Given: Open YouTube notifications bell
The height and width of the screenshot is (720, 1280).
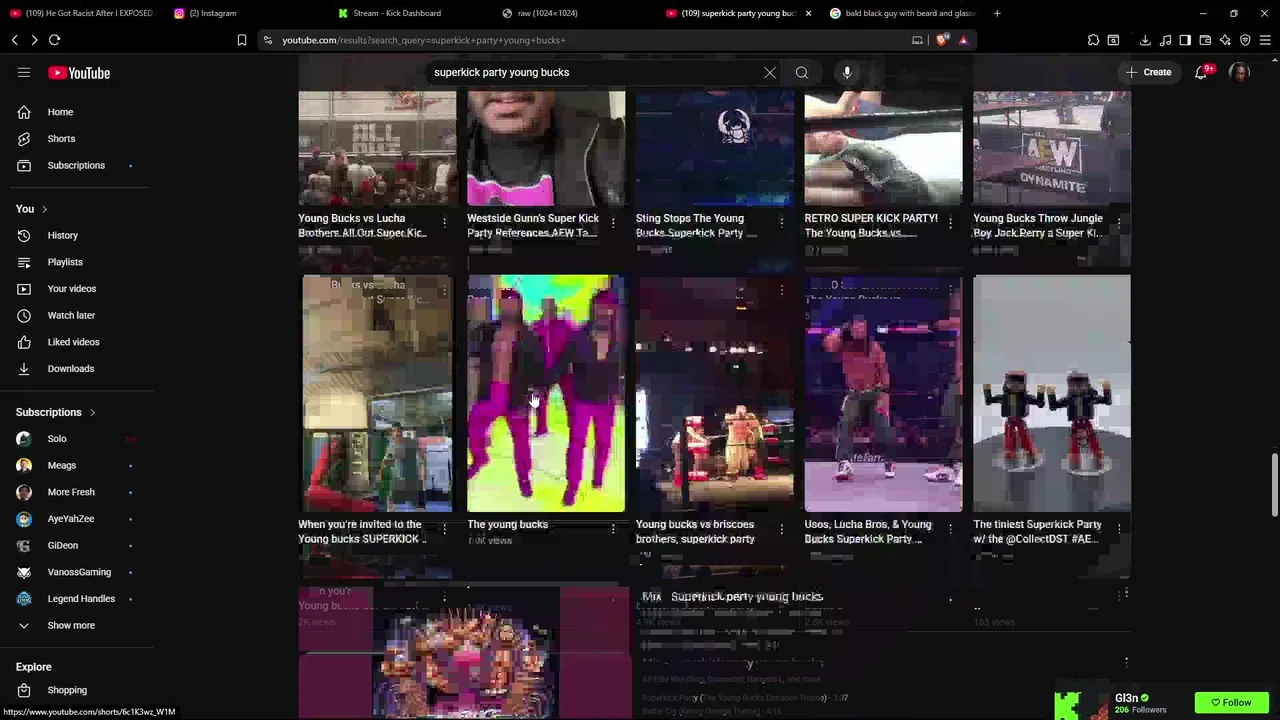Looking at the screenshot, I should pyautogui.click(x=1201, y=72).
